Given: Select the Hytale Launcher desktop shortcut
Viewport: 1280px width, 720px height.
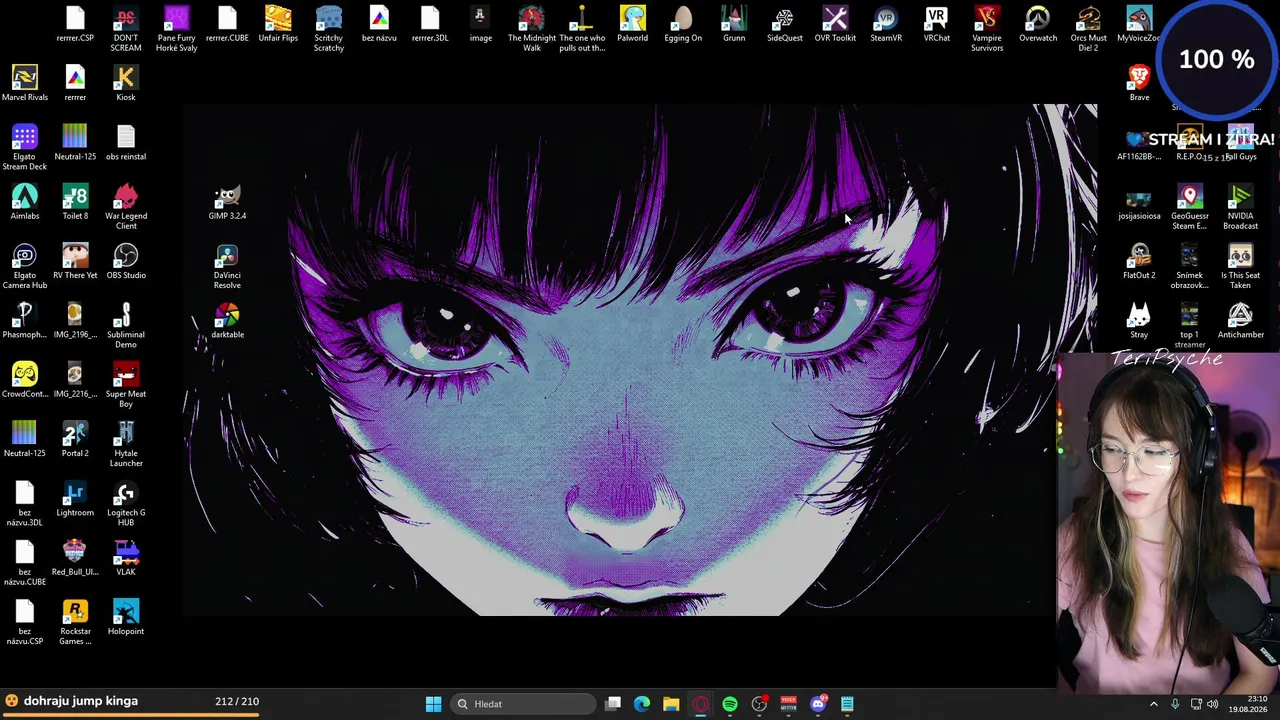Looking at the screenshot, I should [126, 445].
